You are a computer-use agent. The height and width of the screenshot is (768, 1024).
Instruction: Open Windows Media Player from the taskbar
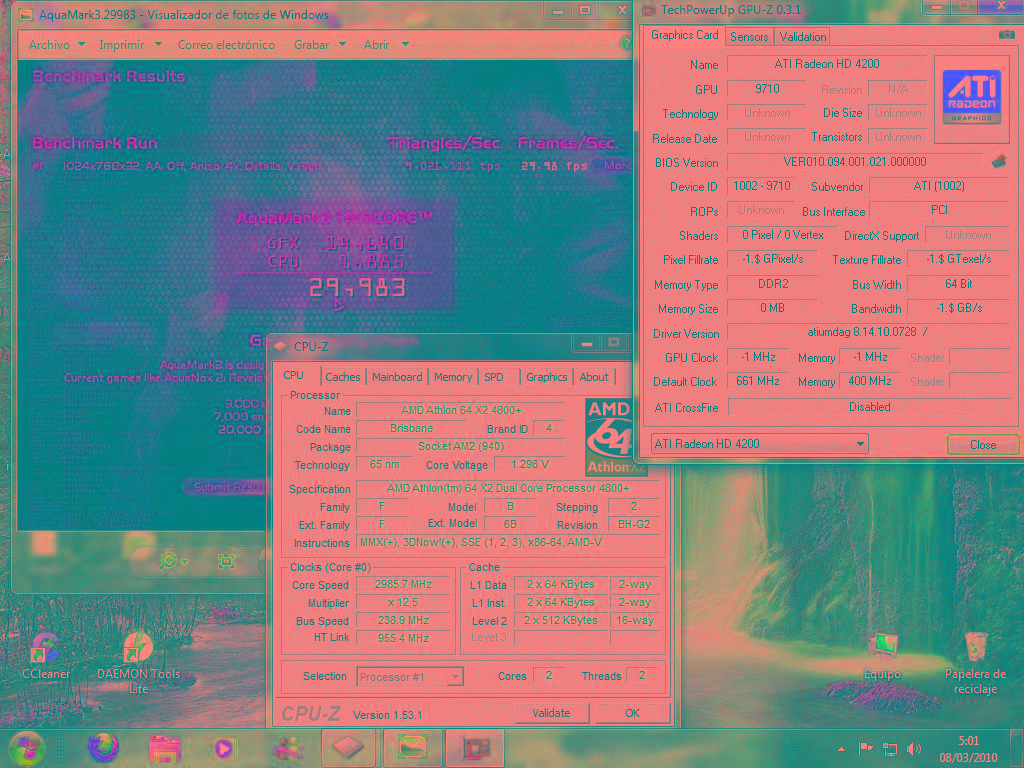click(224, 749)
